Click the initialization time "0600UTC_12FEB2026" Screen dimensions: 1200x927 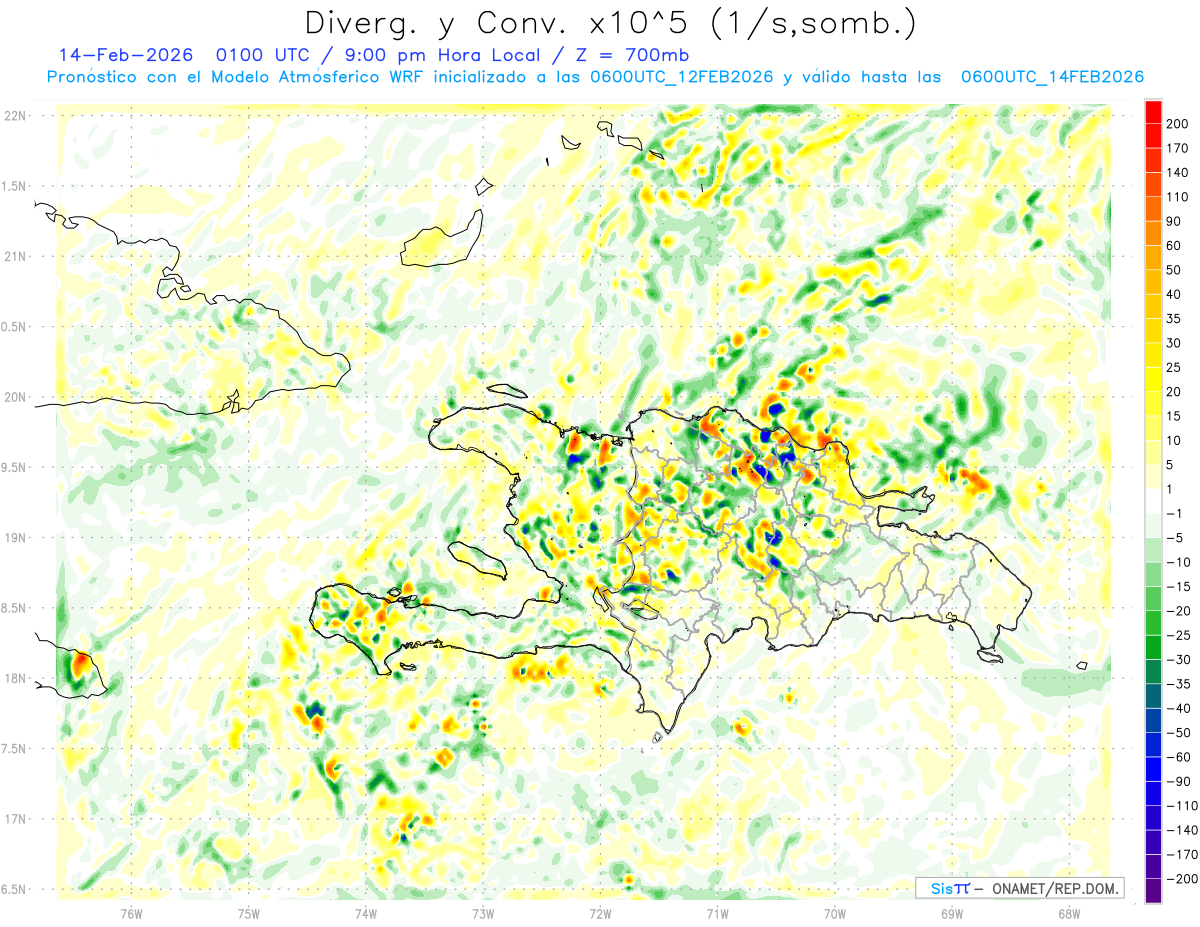(681, 77)
